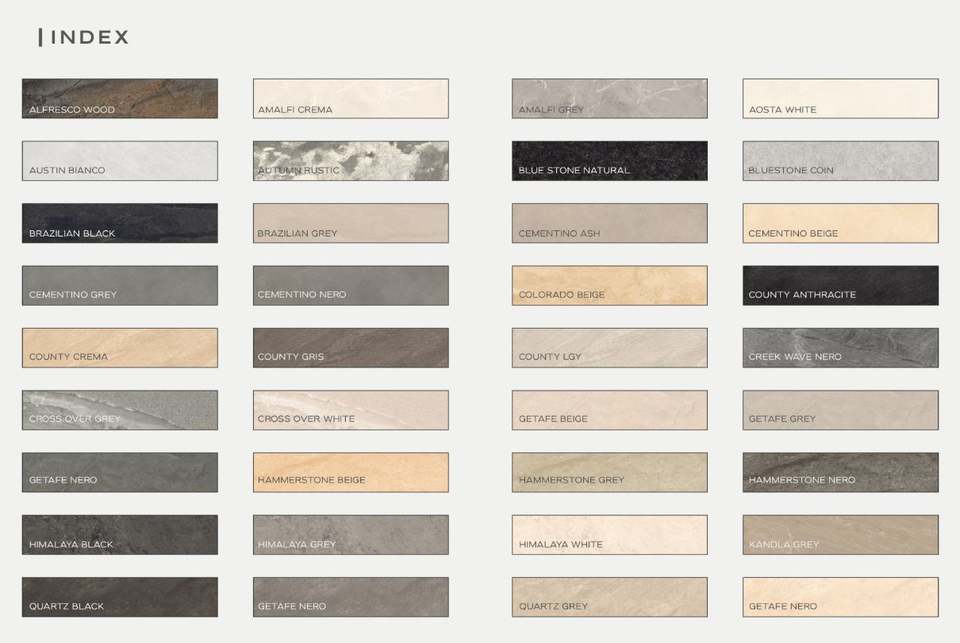Select the Cross Over White swatch

coord(351,410)
